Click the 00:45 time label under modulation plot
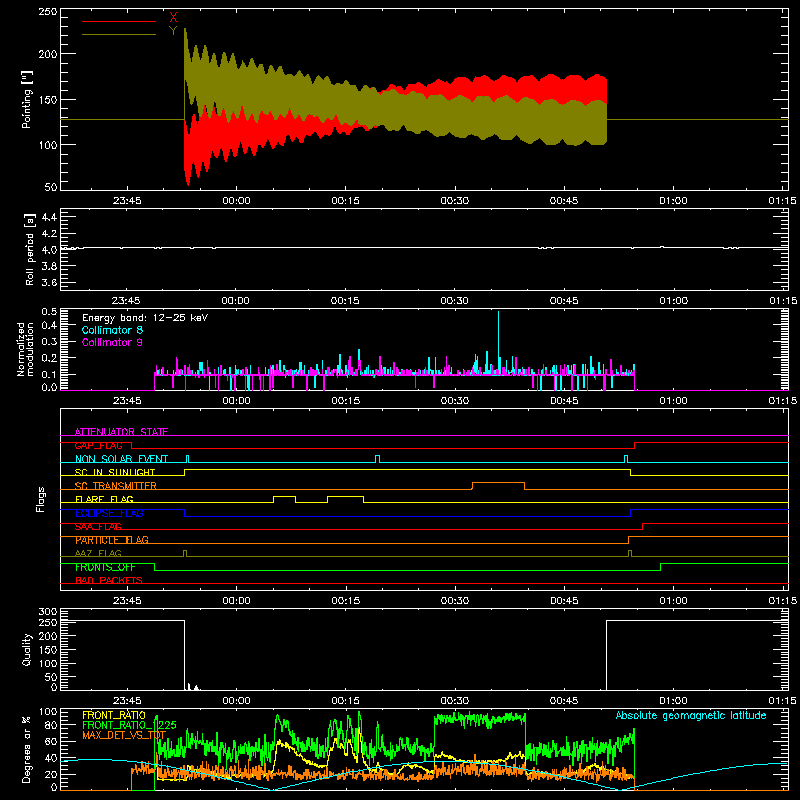This screenshot has height=800, width=800. point(564,401)
